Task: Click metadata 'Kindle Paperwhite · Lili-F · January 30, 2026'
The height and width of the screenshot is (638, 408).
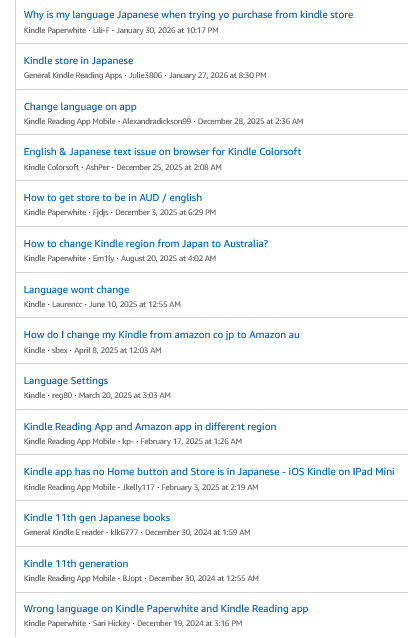Action: (x=121, y=31)
